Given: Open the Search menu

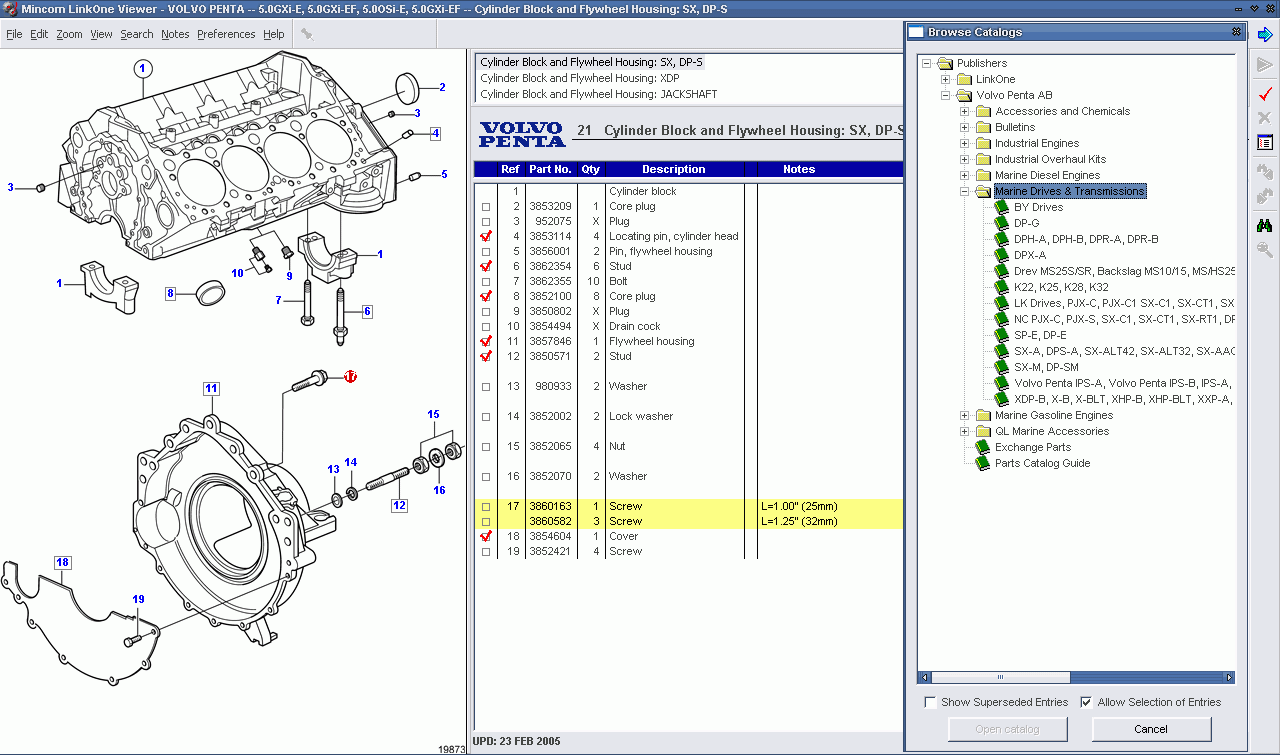Looking at the screenshot, I should [x=137, y=34].
